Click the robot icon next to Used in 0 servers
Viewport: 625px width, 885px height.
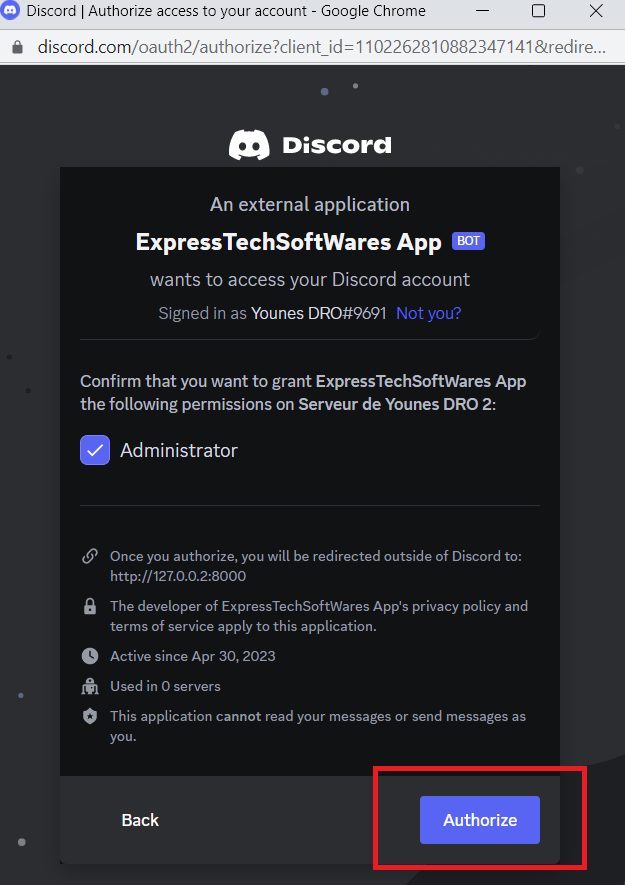(90, 686)
